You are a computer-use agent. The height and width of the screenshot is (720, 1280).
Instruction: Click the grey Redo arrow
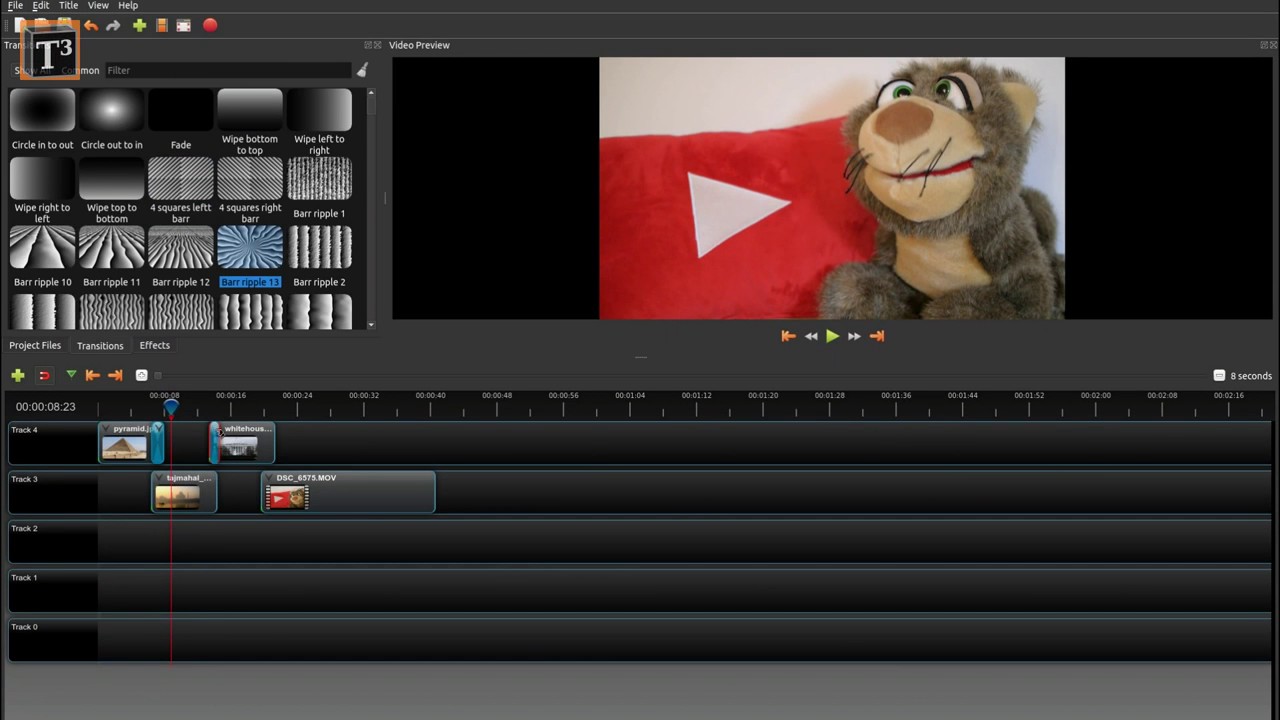[x=113, y=25]
